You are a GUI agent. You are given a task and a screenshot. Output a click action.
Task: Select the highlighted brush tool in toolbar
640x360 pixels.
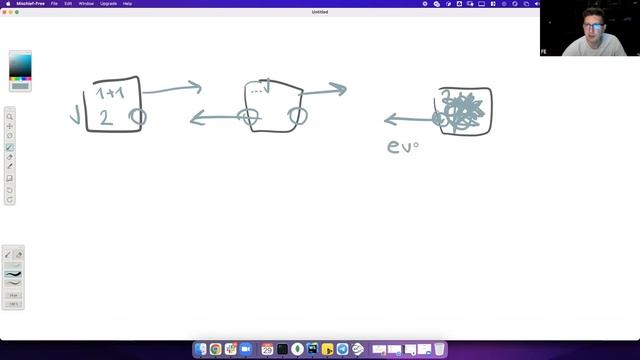coord(10,147)
